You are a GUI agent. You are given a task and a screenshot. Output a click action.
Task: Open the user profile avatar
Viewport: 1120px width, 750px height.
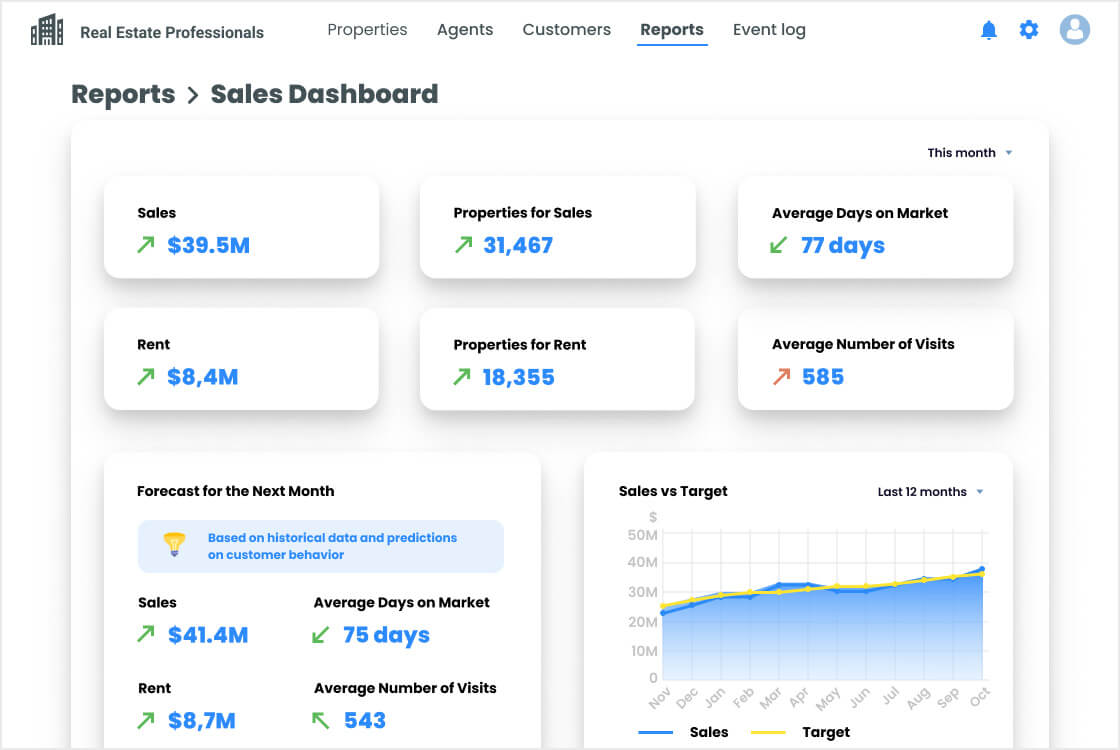click(x=1075, y=30)
